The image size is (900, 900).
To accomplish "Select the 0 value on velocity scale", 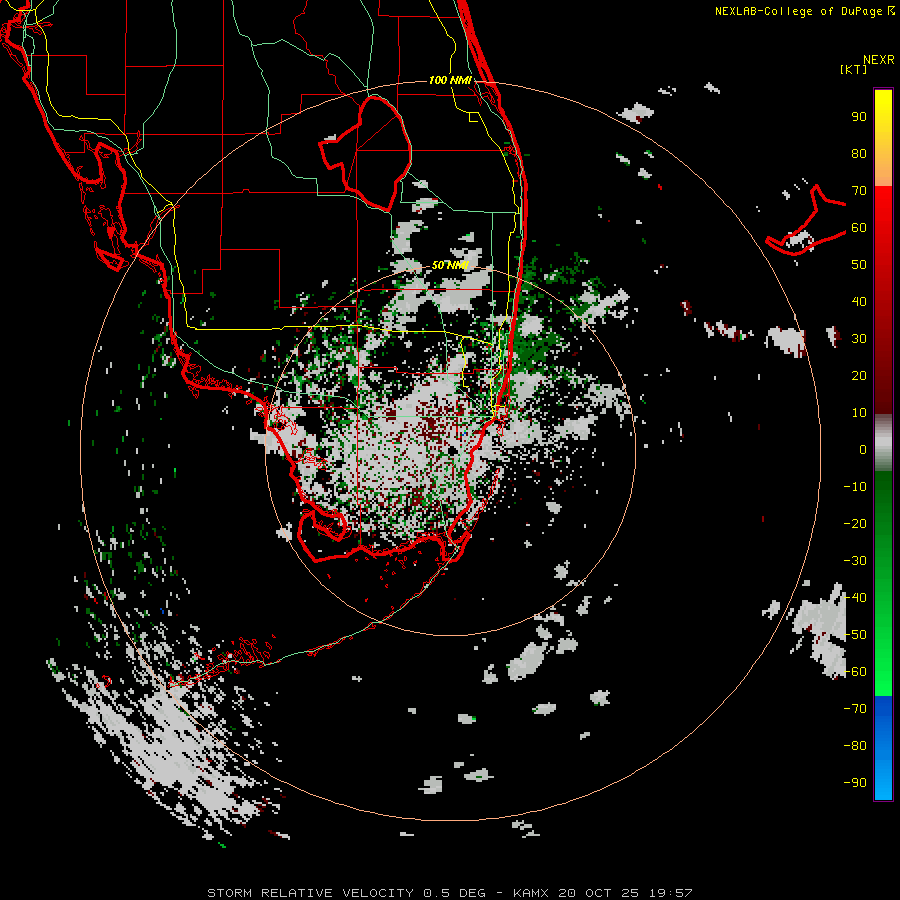I will tap(863, 450).
